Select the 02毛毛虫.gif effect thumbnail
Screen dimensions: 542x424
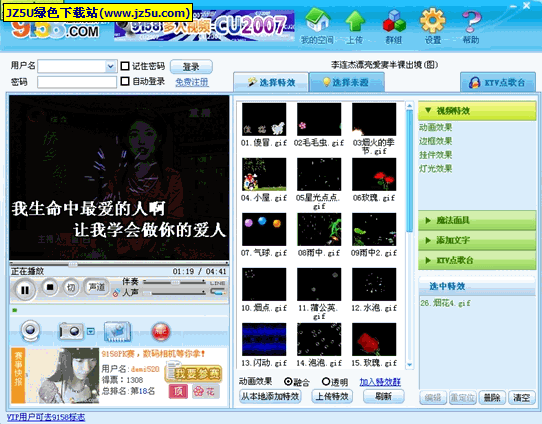[x=319, y=119]
